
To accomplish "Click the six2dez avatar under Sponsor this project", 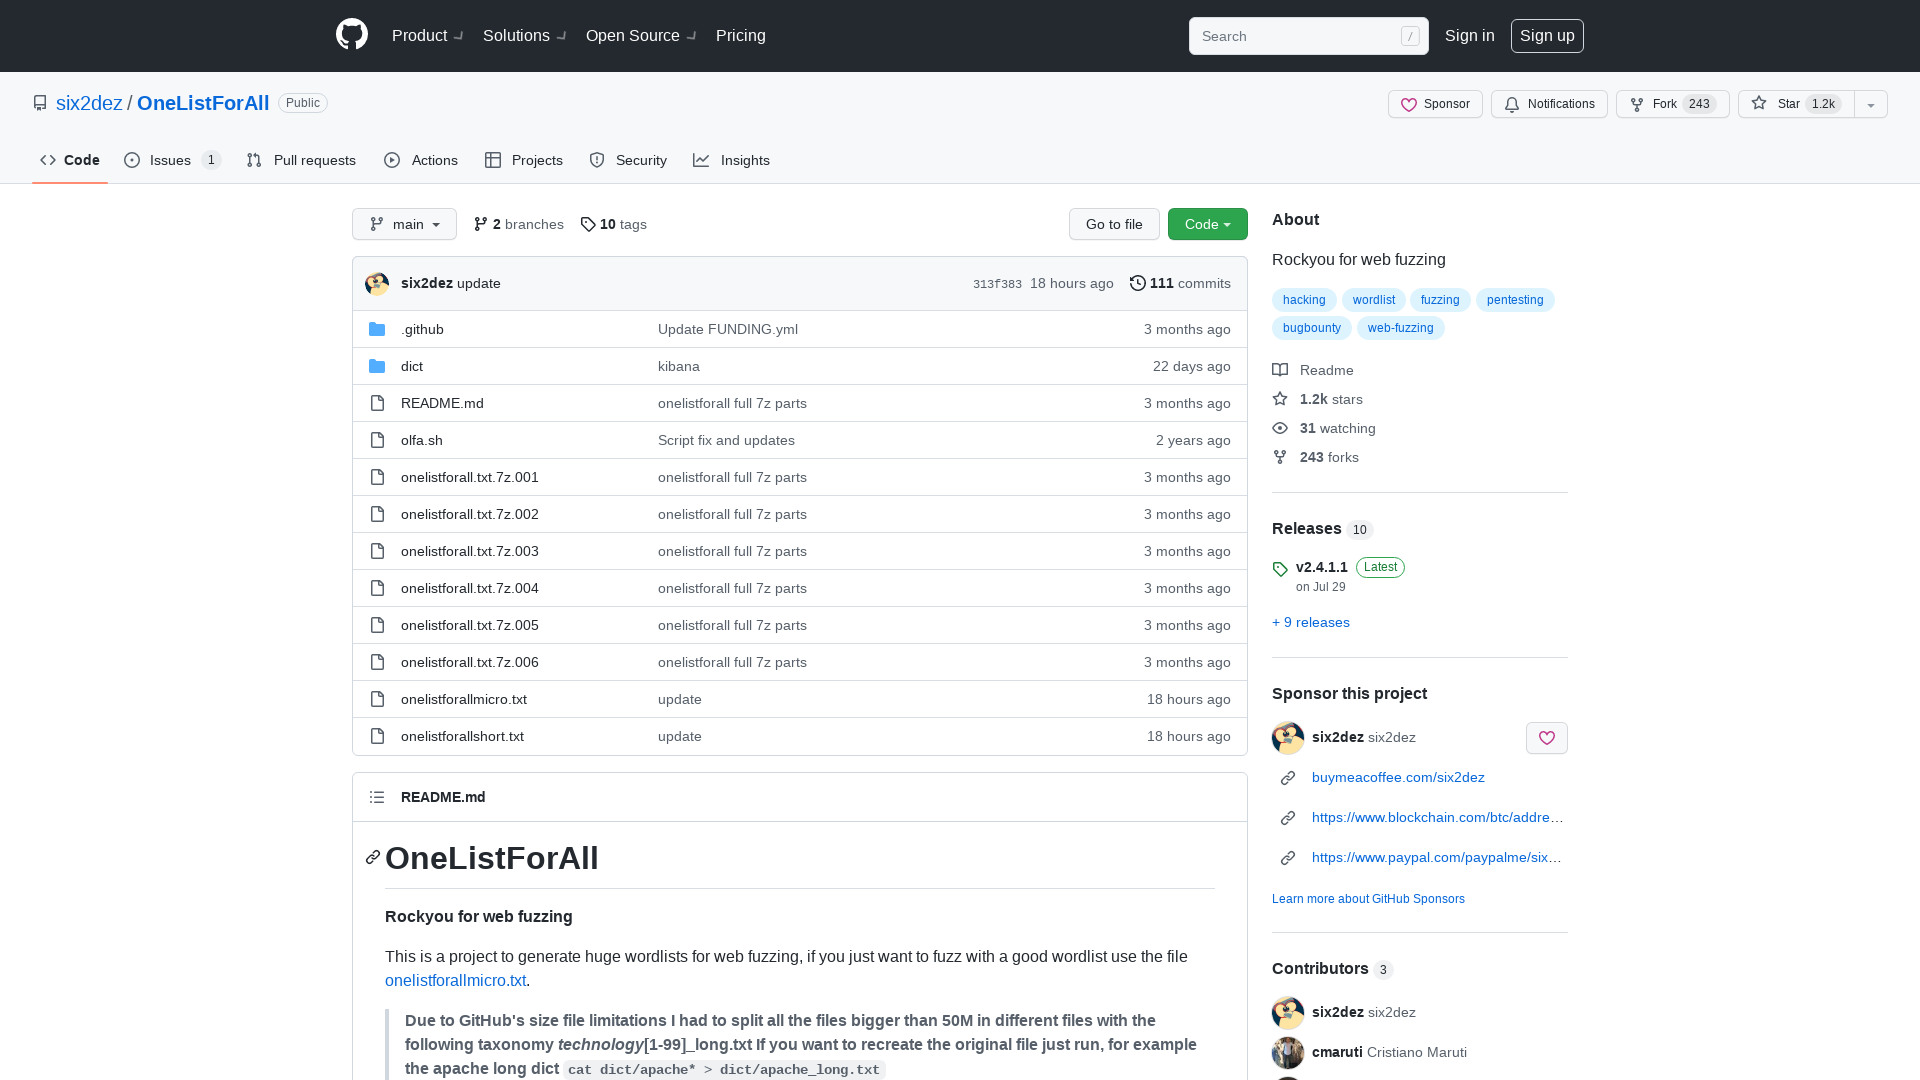I will click(x=1288, y=738).
